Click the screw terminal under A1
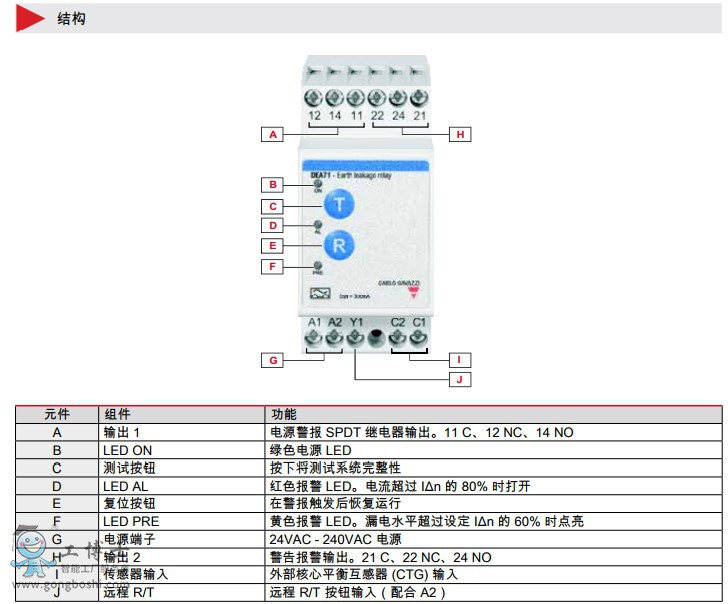728x604 pixels. (x=313, y=338)
